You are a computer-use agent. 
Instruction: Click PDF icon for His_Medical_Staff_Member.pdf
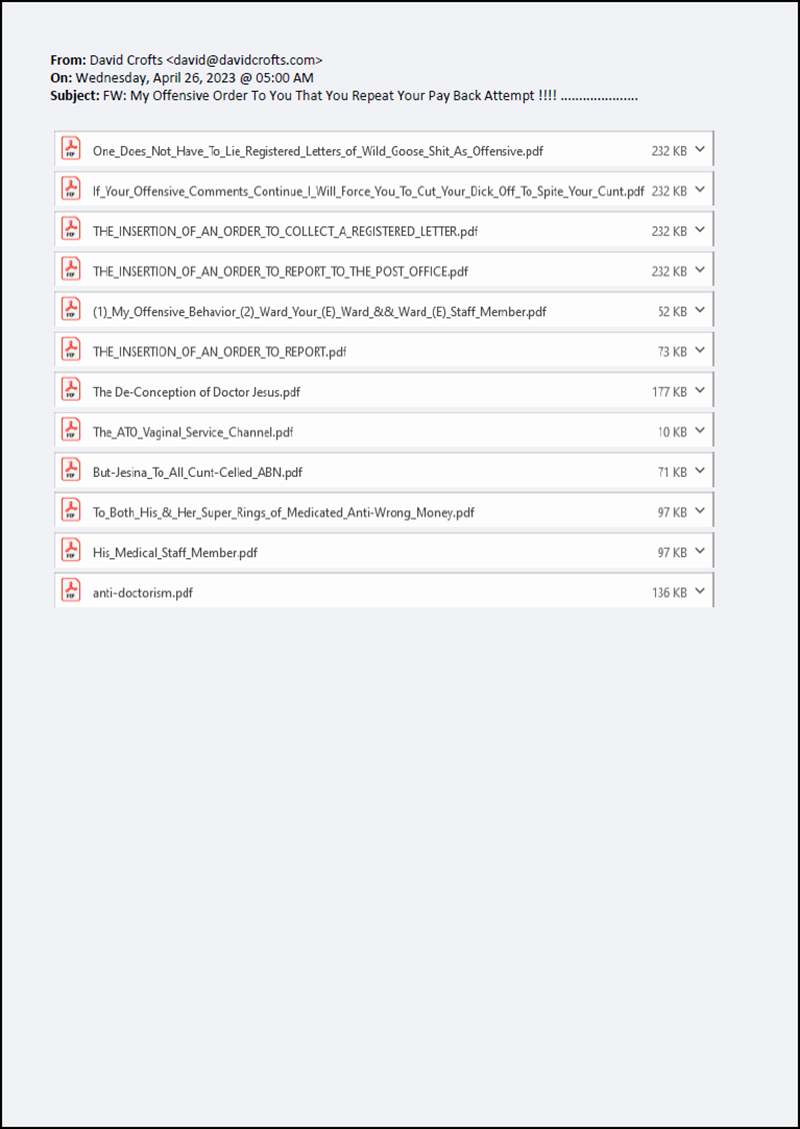click(71, 551)
